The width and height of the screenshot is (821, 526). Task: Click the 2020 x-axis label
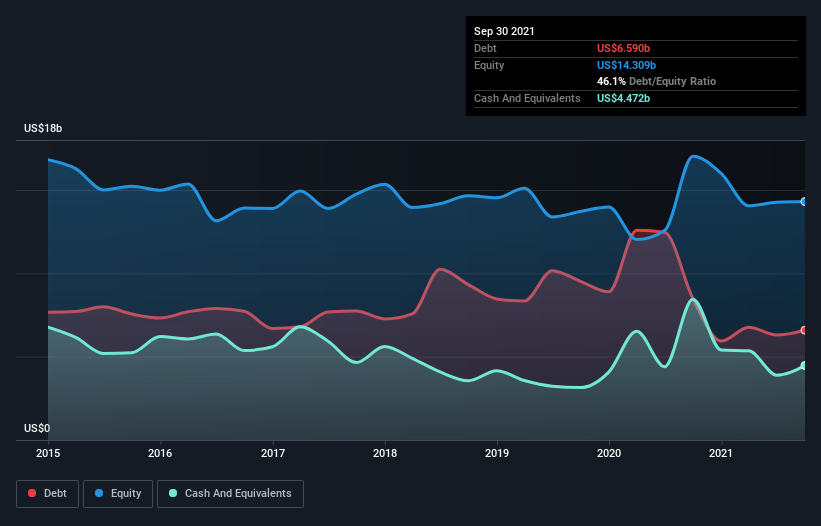609,453
